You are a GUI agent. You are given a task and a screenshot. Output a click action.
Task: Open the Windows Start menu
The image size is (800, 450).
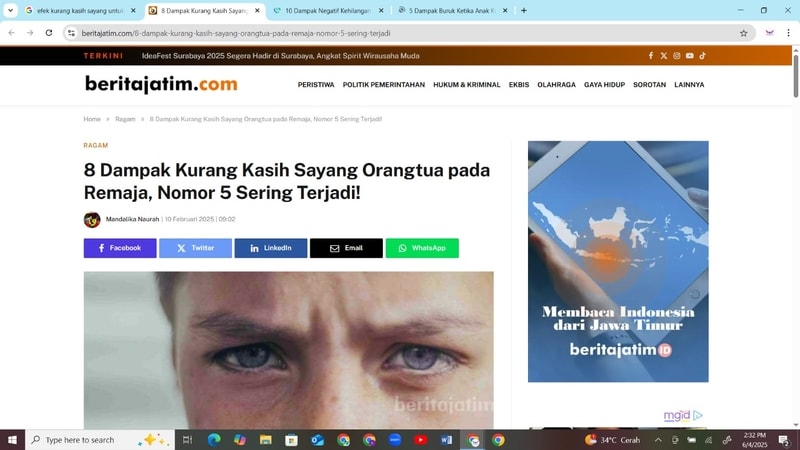click(x=12, y=440)
